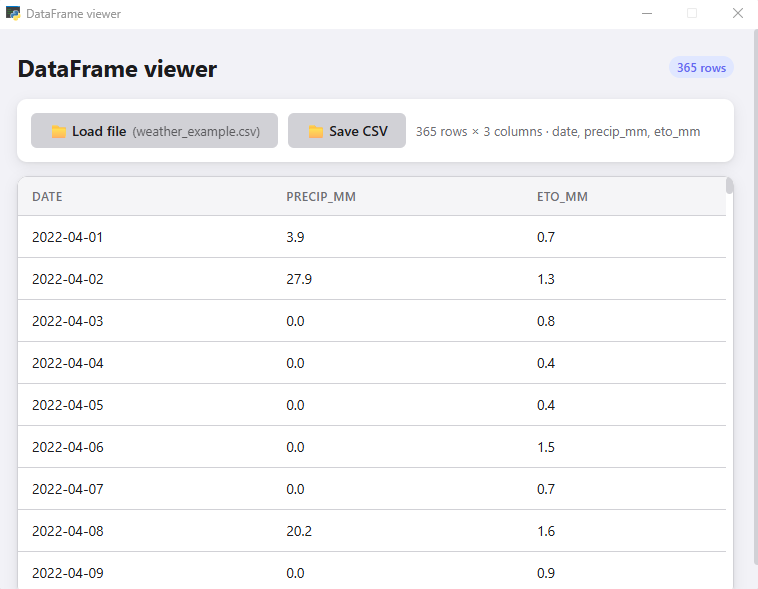Click the folder icon on Load file
The height and width of the screenshot is (589, 758).
[59, 132]
